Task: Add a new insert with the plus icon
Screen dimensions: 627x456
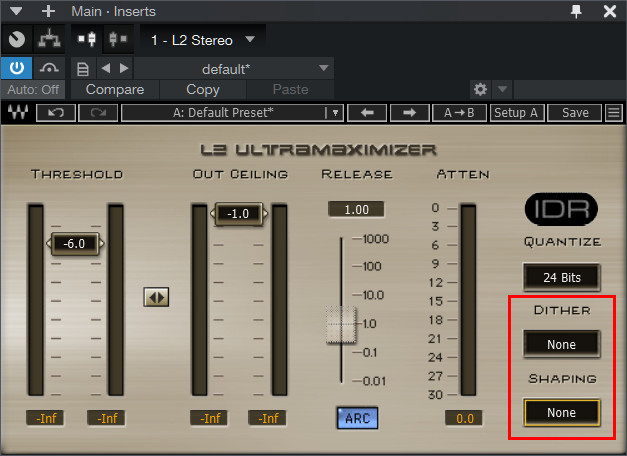Action: click(x=48, y=11)
